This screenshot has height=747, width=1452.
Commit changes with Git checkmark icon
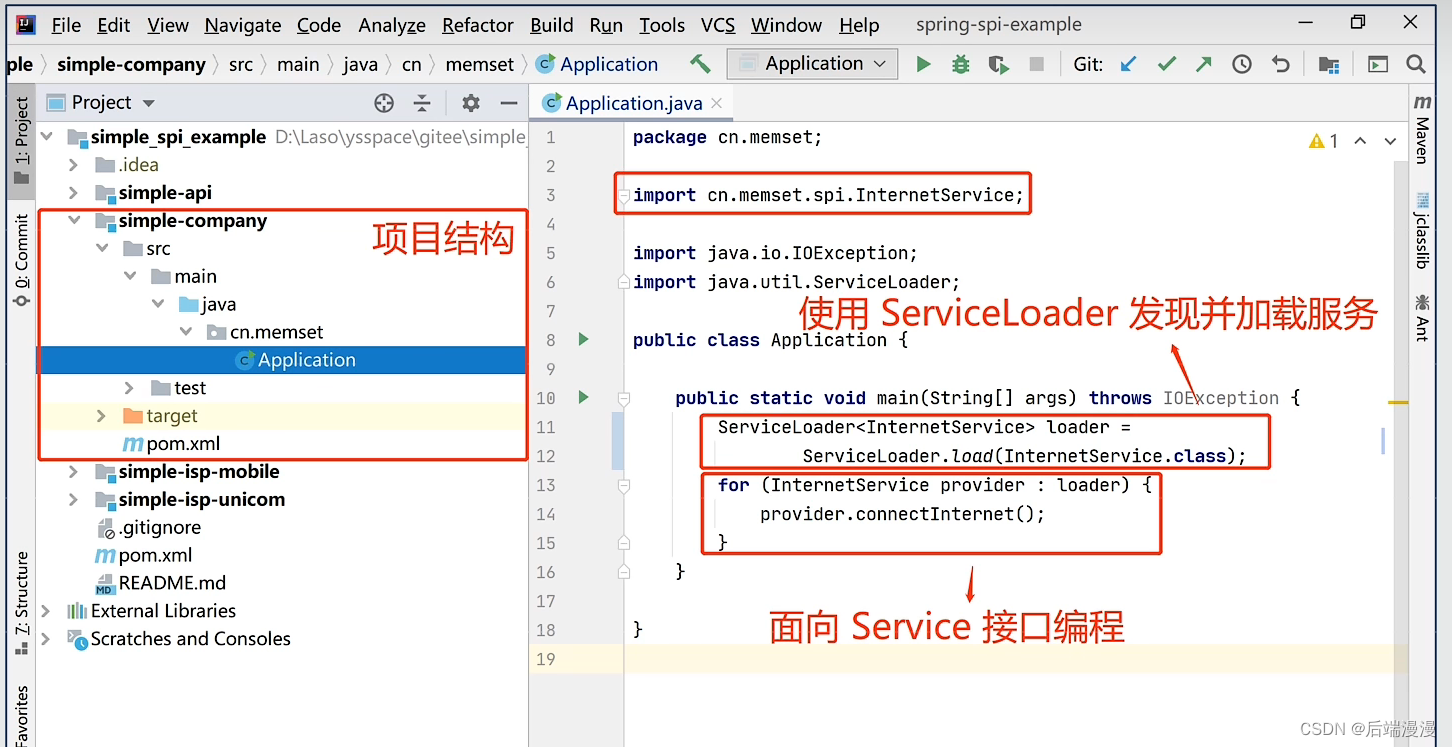tap(1167, 64)
